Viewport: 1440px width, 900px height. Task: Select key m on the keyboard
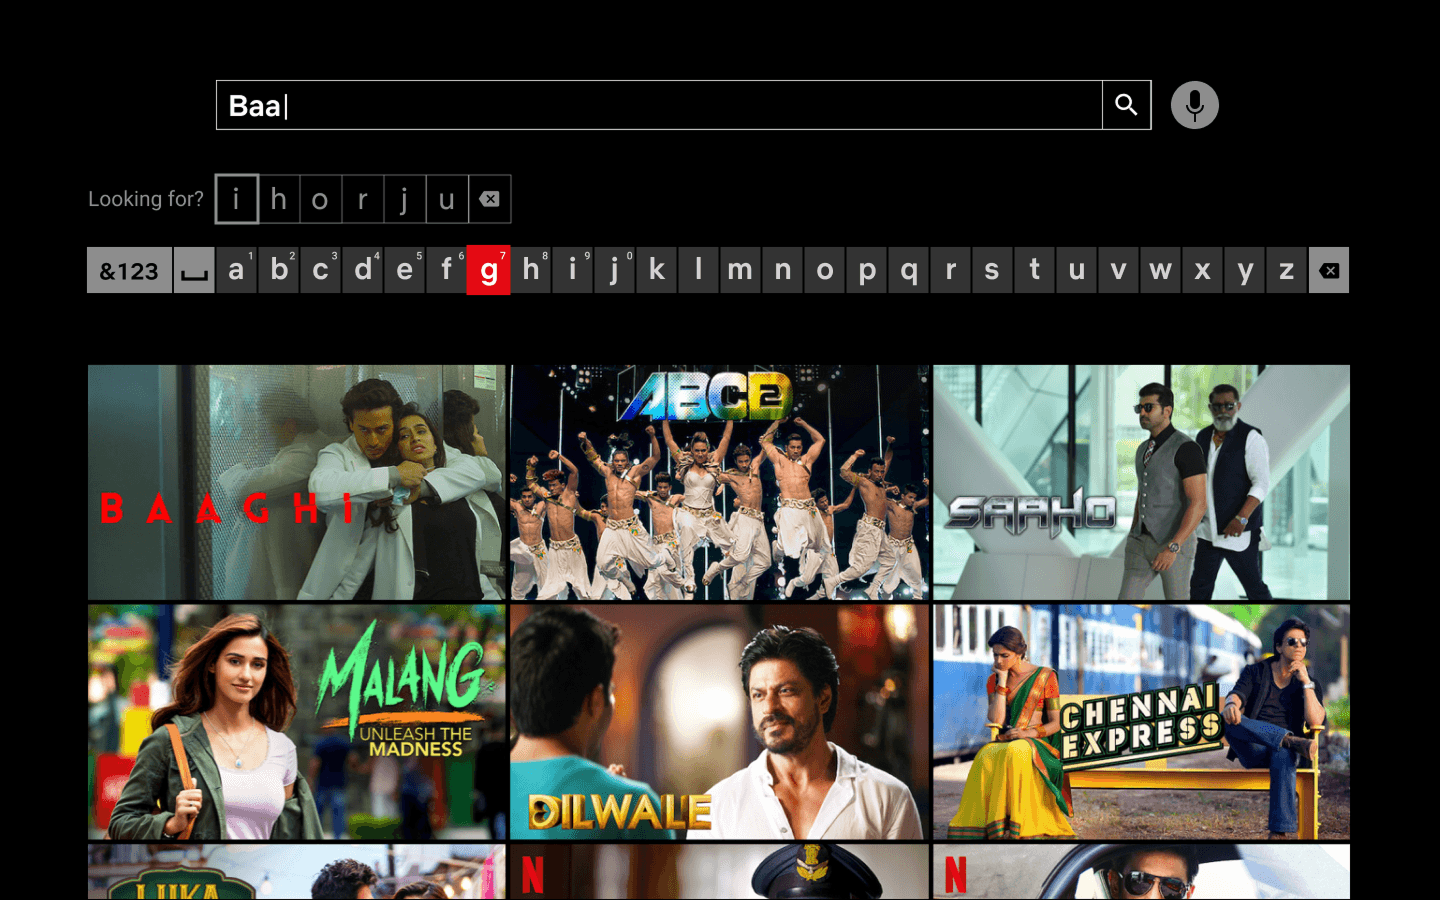741,270
